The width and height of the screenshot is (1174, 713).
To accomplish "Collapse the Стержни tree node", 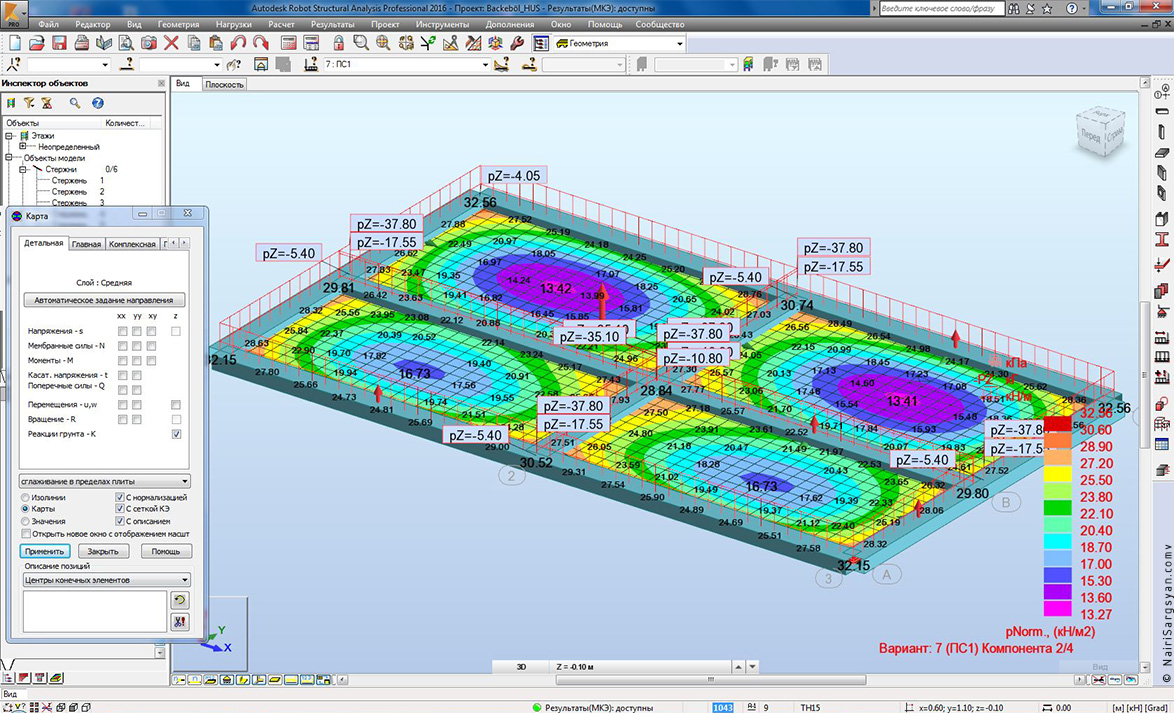I will click(x=23, y=169).
